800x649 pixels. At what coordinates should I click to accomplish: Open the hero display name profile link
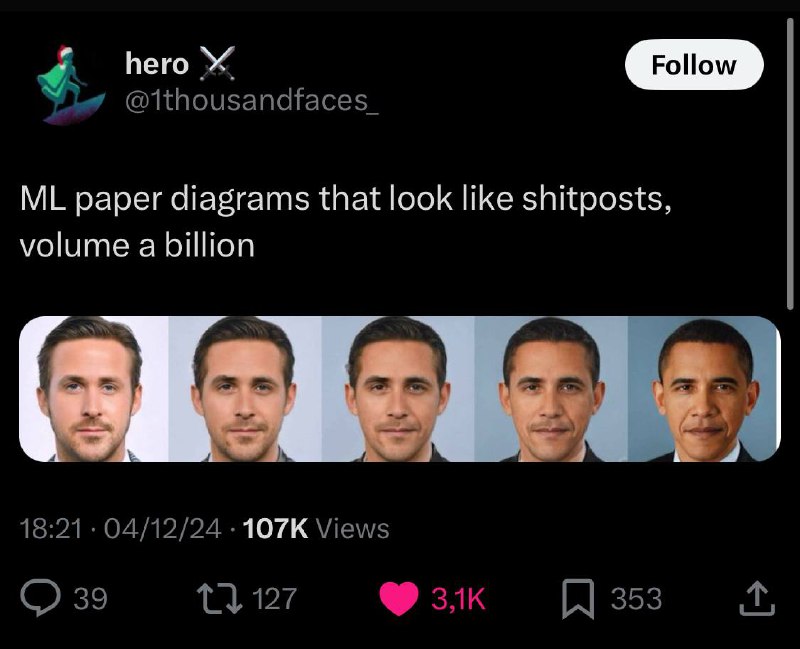(x=156, y=65)
